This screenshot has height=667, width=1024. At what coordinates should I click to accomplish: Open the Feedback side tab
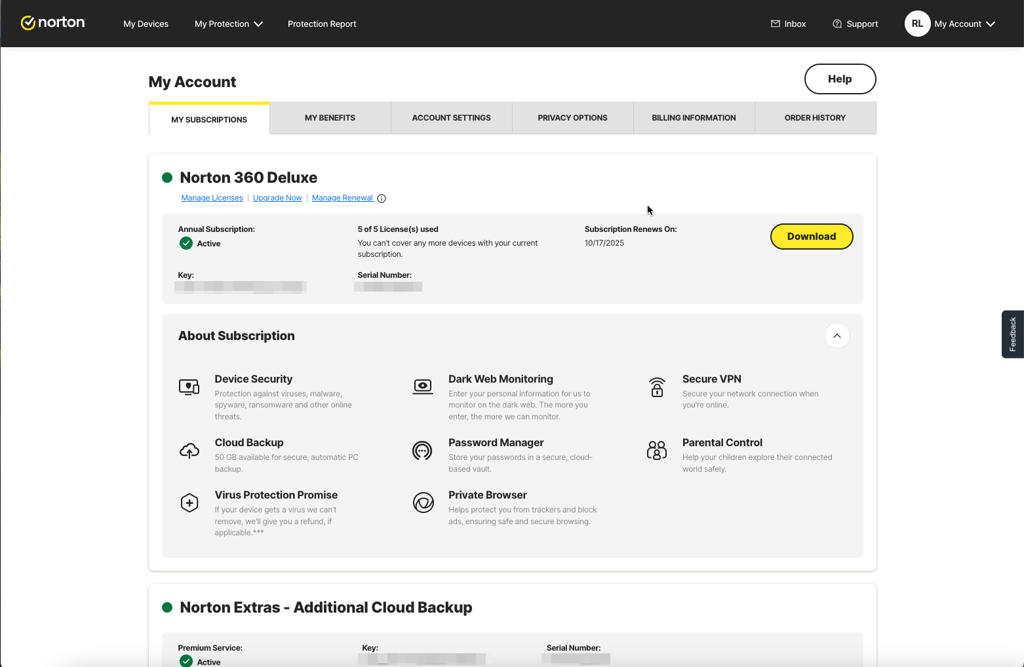click(x=1012, y=334)
